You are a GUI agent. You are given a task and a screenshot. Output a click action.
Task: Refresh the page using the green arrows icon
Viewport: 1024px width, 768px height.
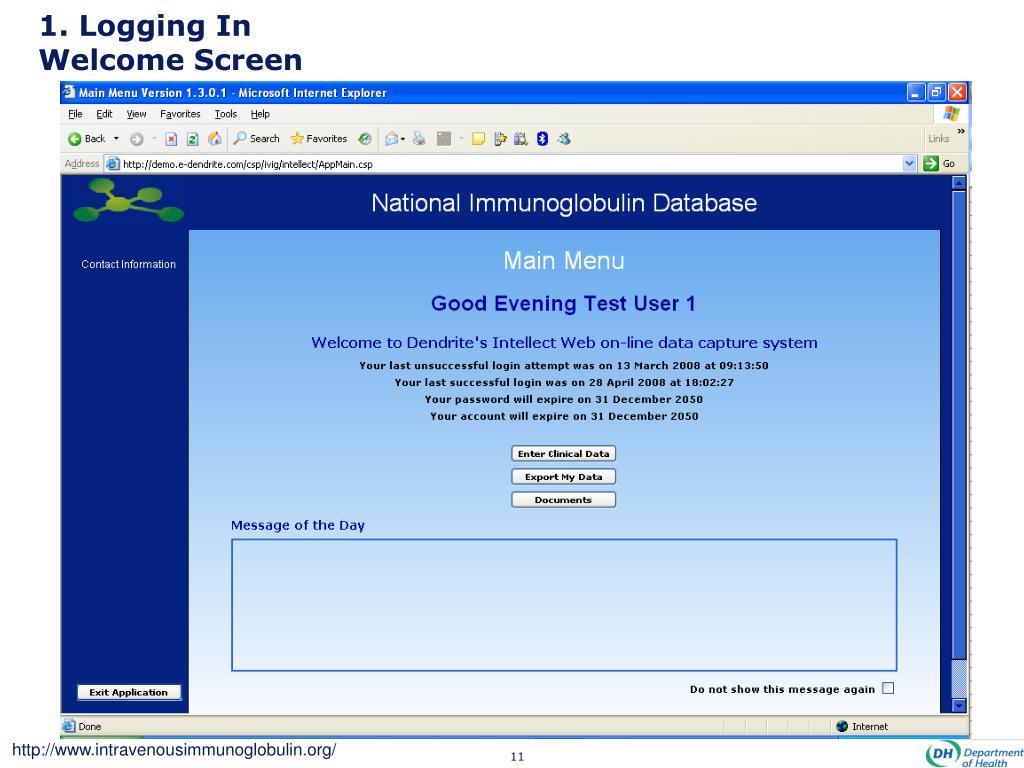(x=192, y=138)
